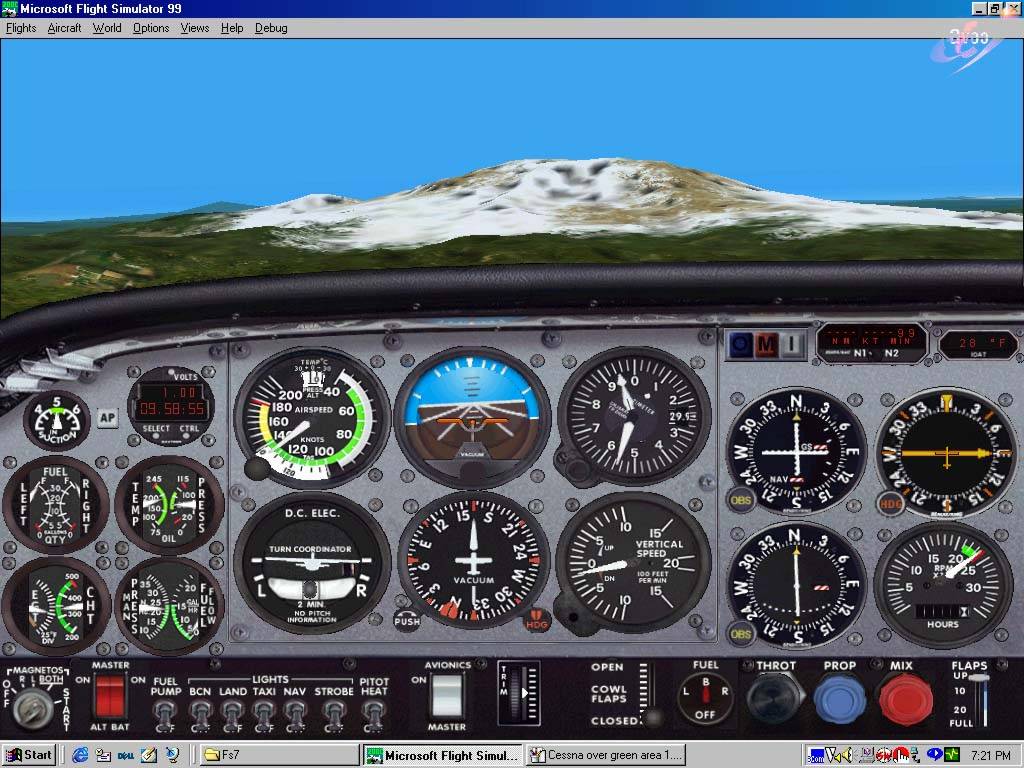
Task: Click the airspeed indicator calibration knob
Action: tap(257, 468)
